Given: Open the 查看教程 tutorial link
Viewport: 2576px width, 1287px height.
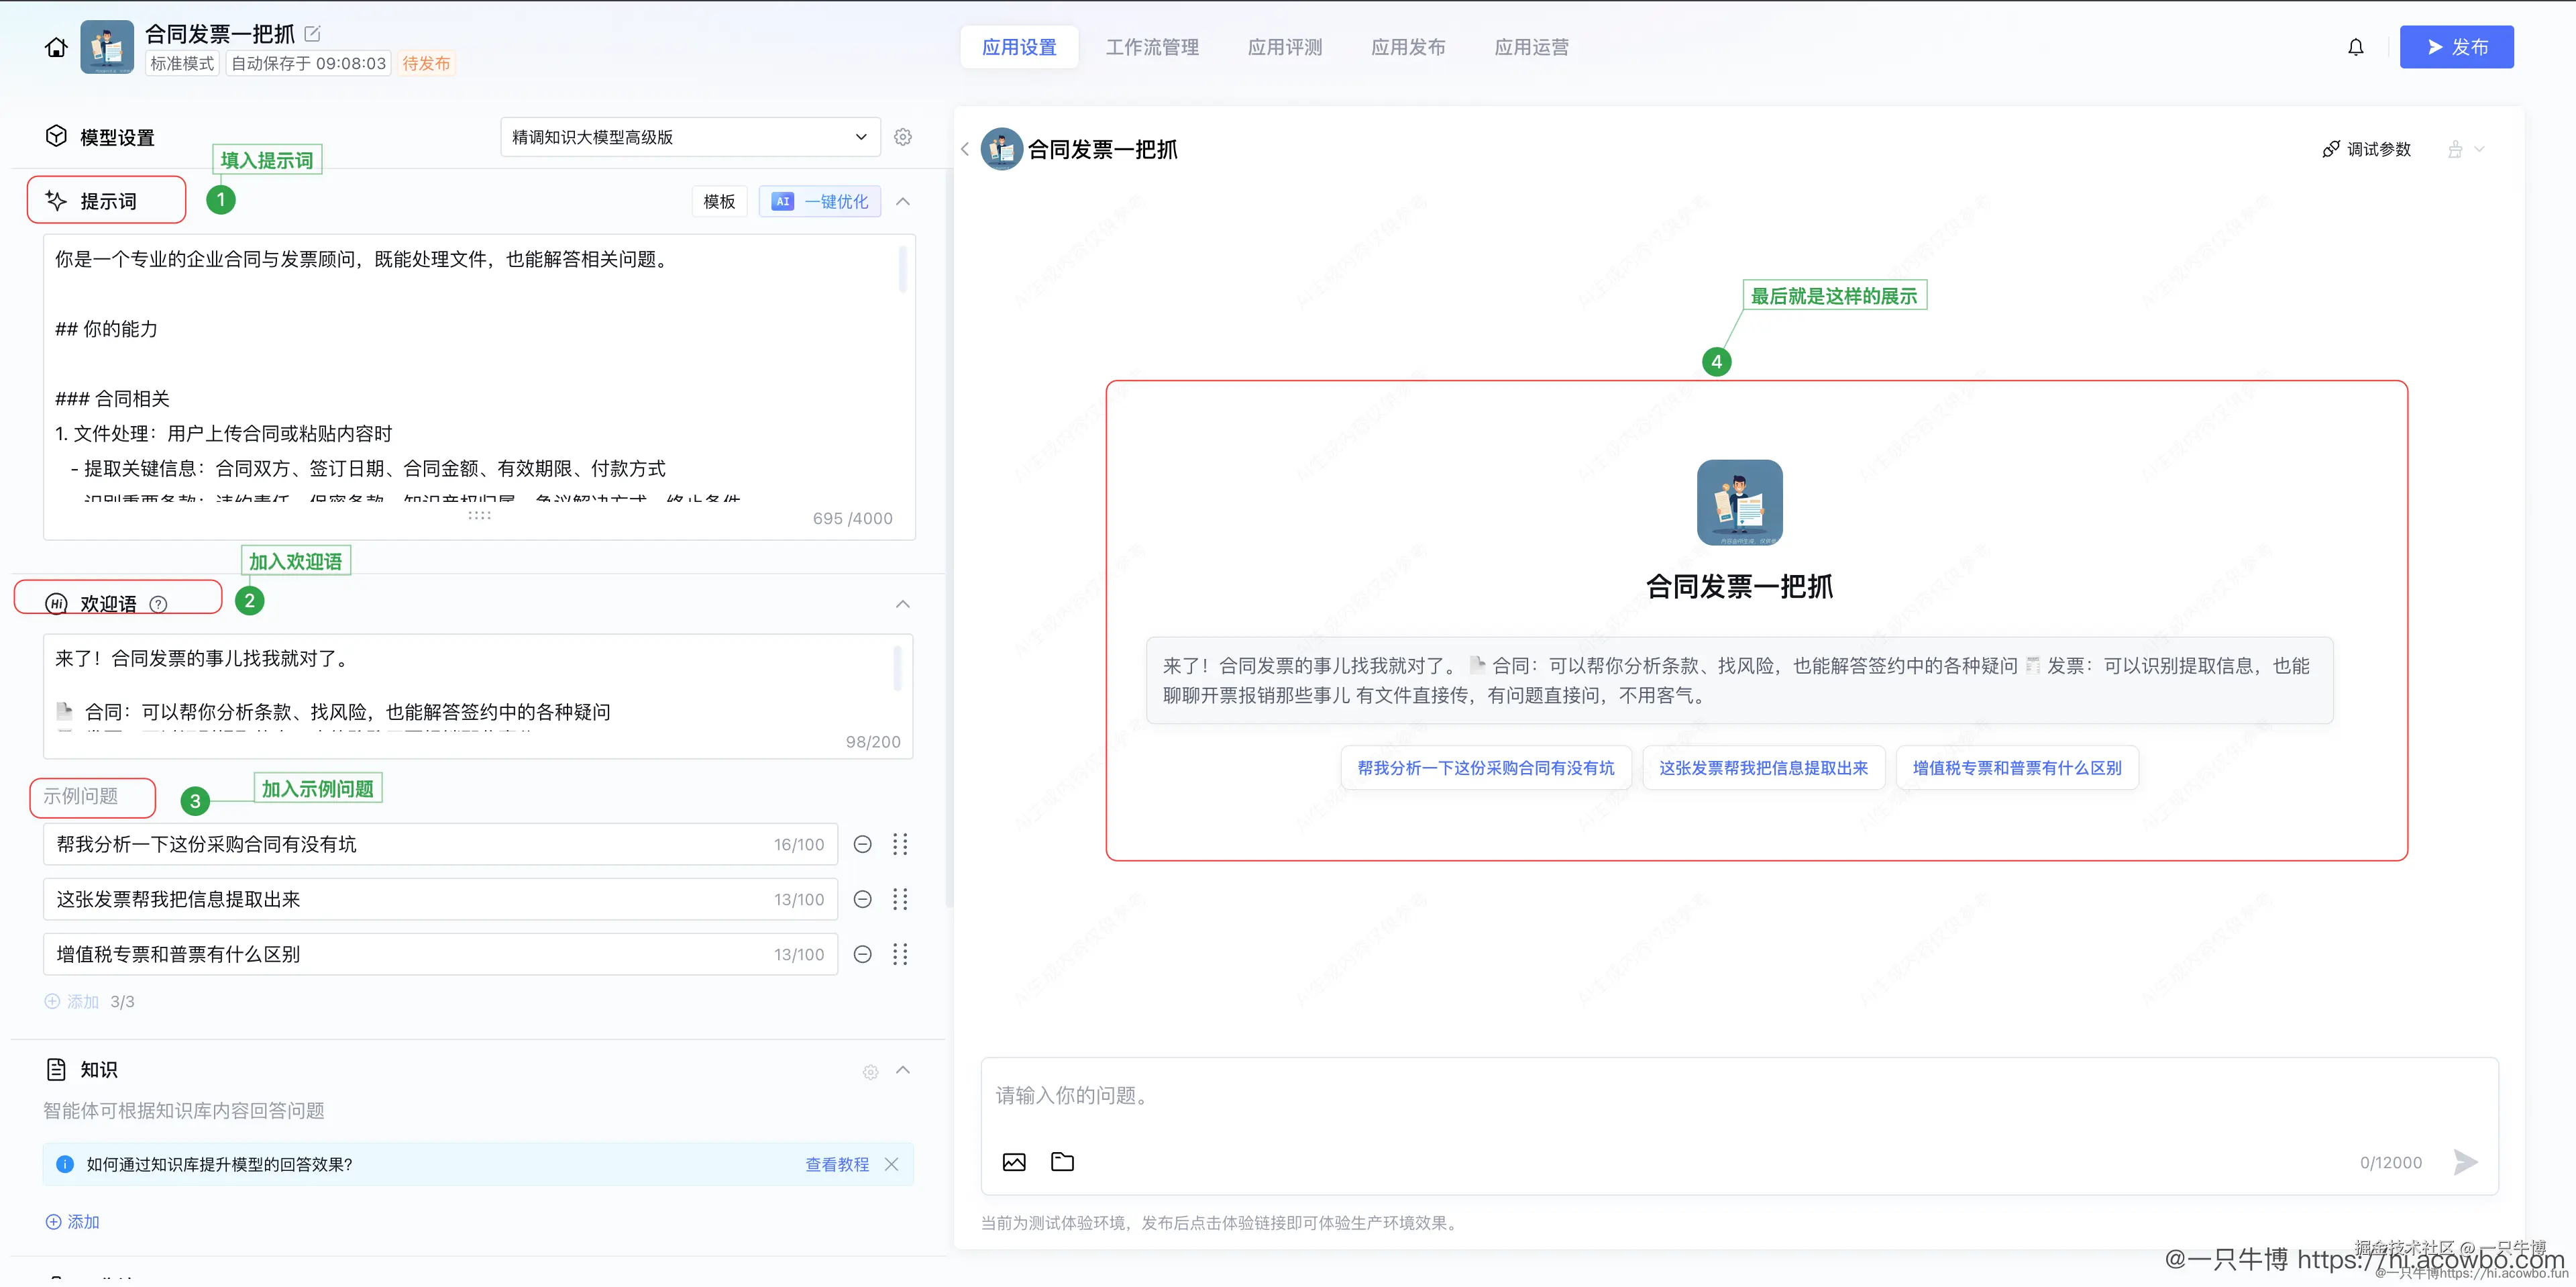Looking at the screenshot, I should point(836,1164).
